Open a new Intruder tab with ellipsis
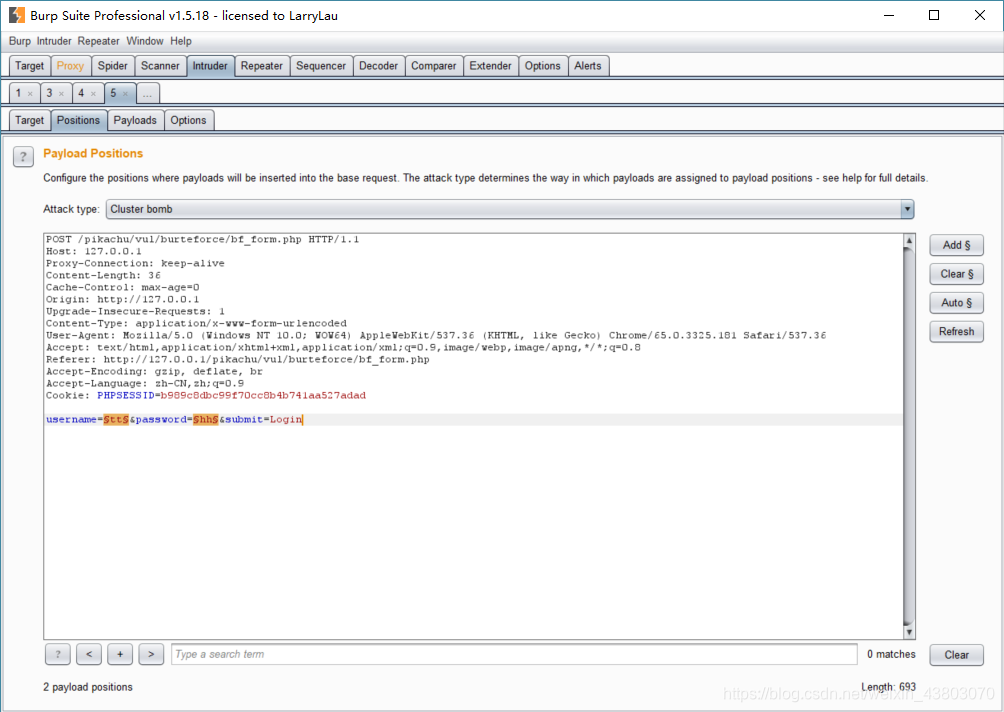The image size is (1004, 712). (147, 93)
